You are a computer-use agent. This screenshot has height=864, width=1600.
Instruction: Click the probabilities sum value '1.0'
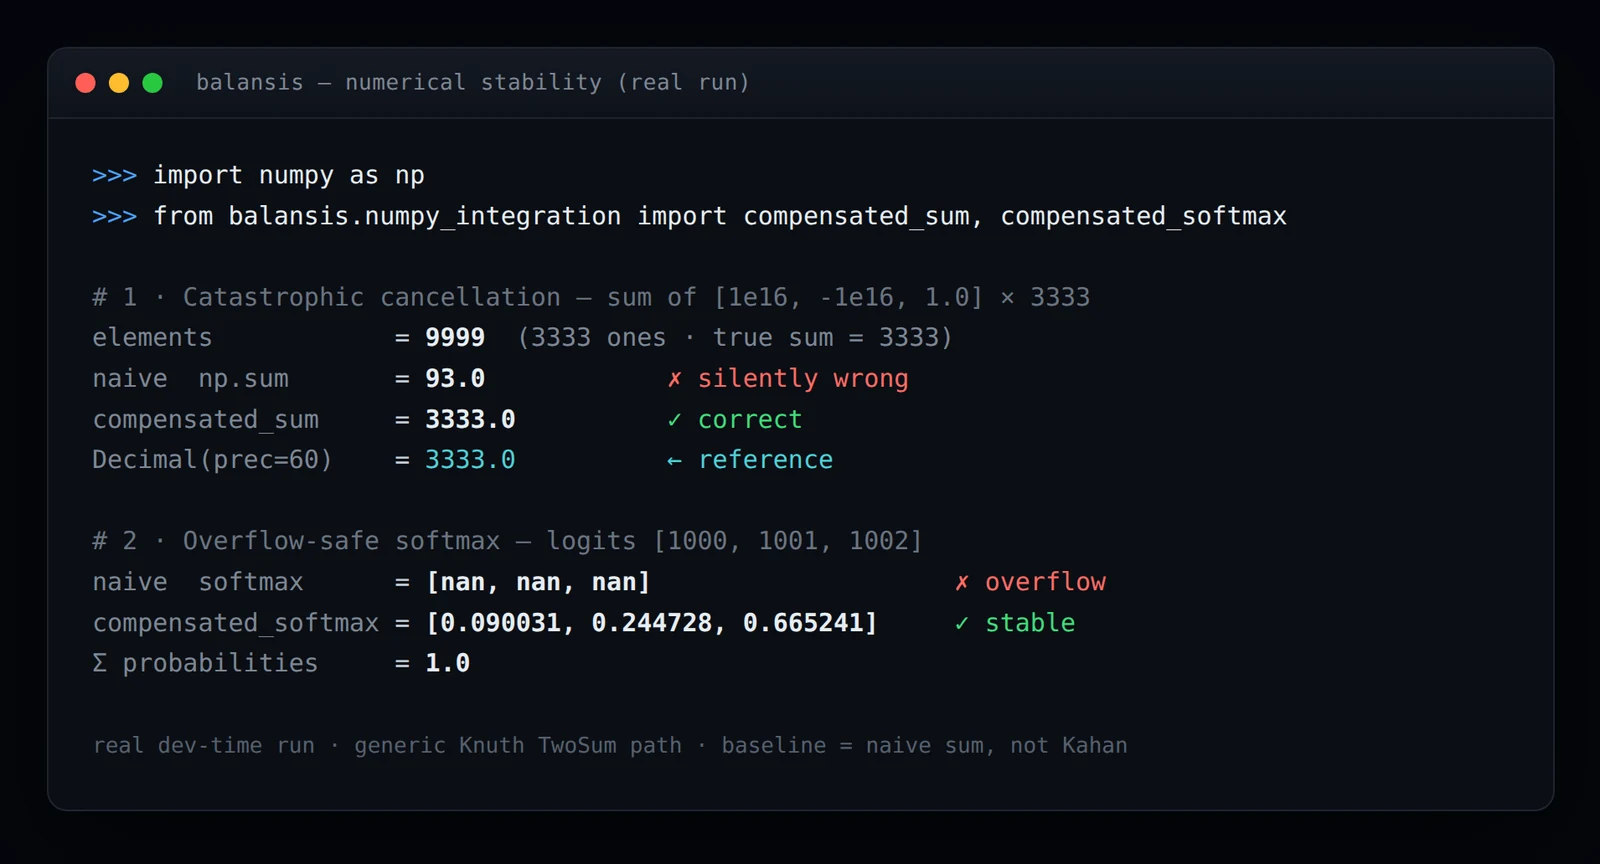pyautogui.click(x=447, y=663)
